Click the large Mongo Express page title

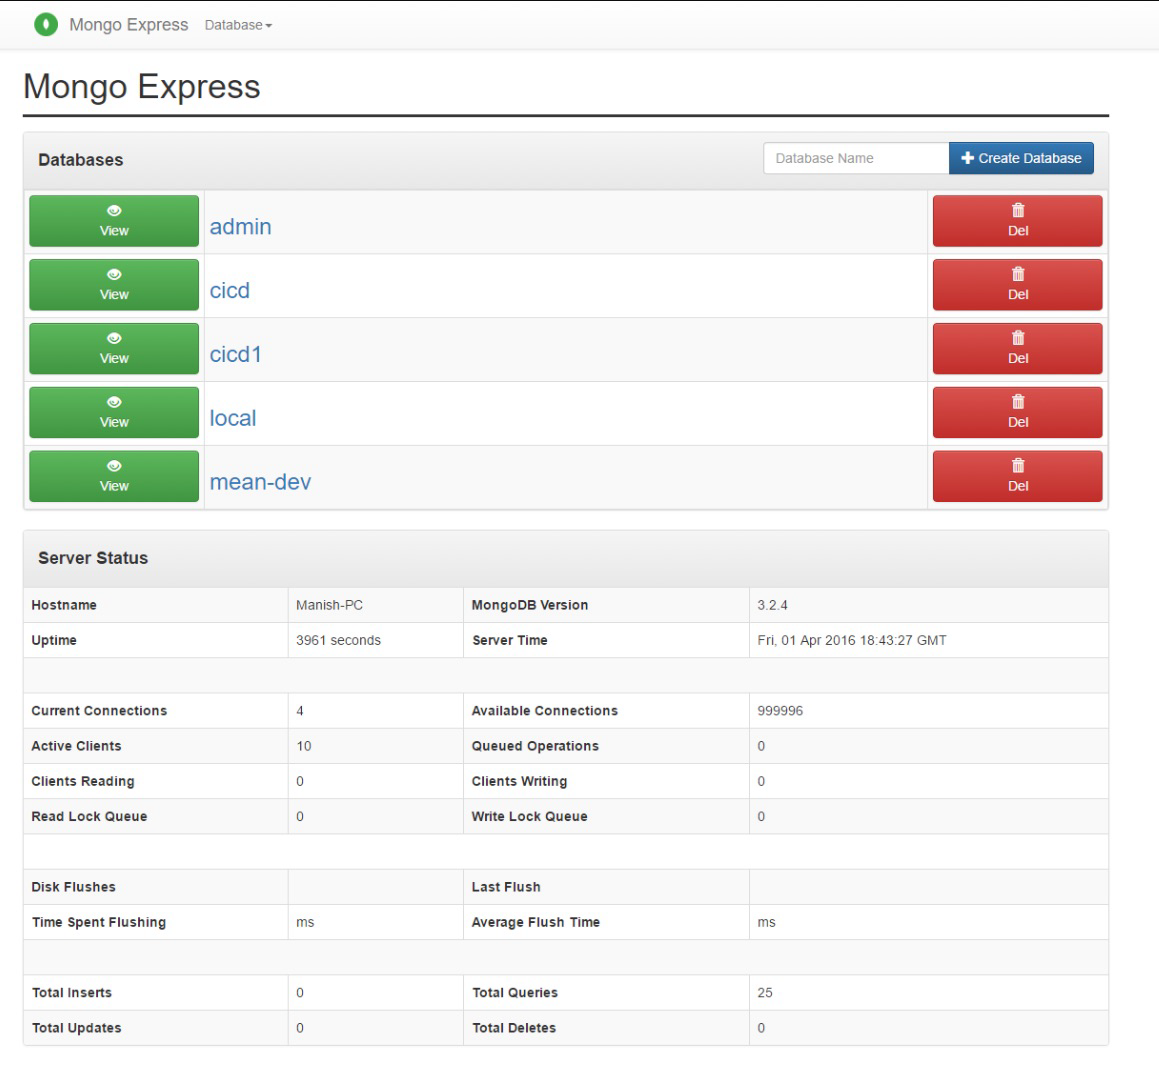(x=142, y=87)
